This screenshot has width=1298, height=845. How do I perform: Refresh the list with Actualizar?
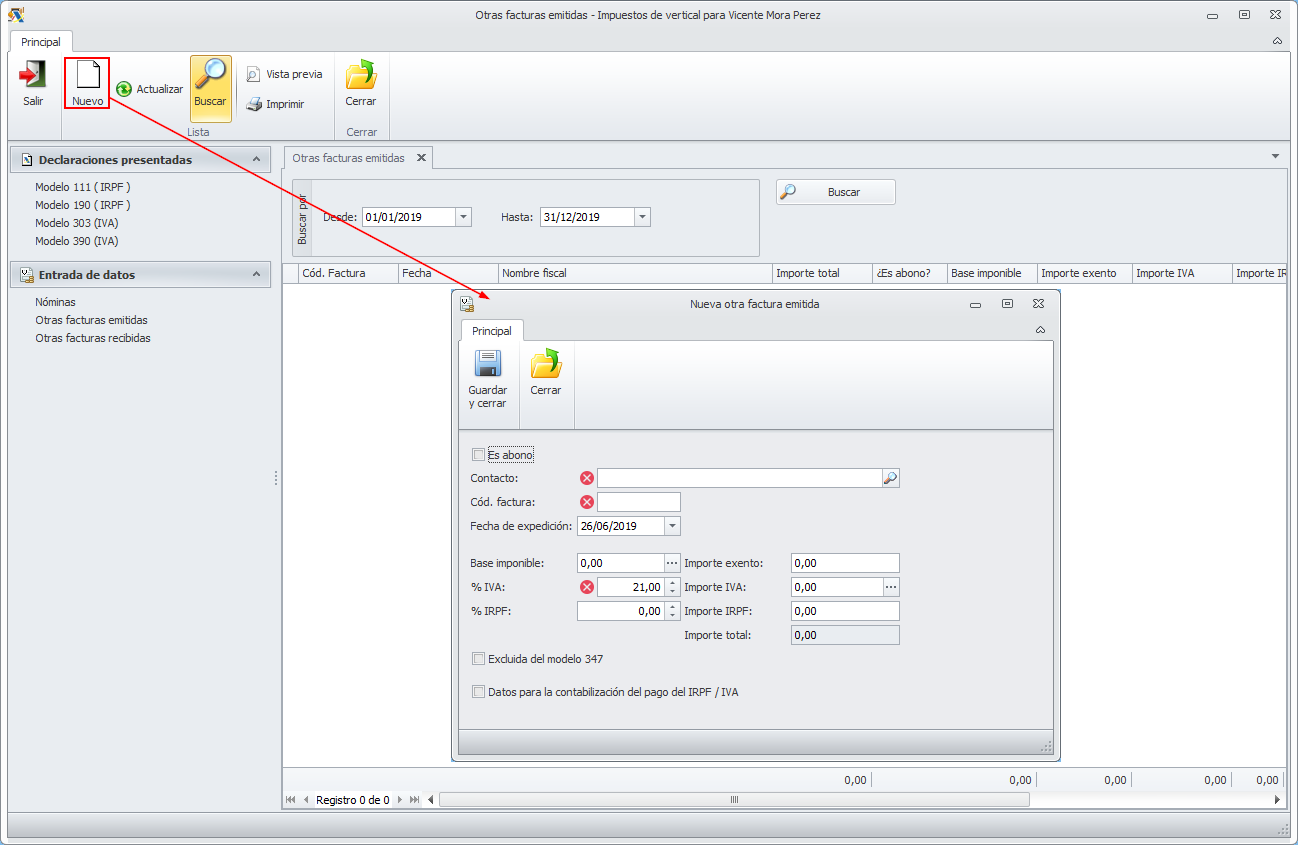[x=150, y=89]
